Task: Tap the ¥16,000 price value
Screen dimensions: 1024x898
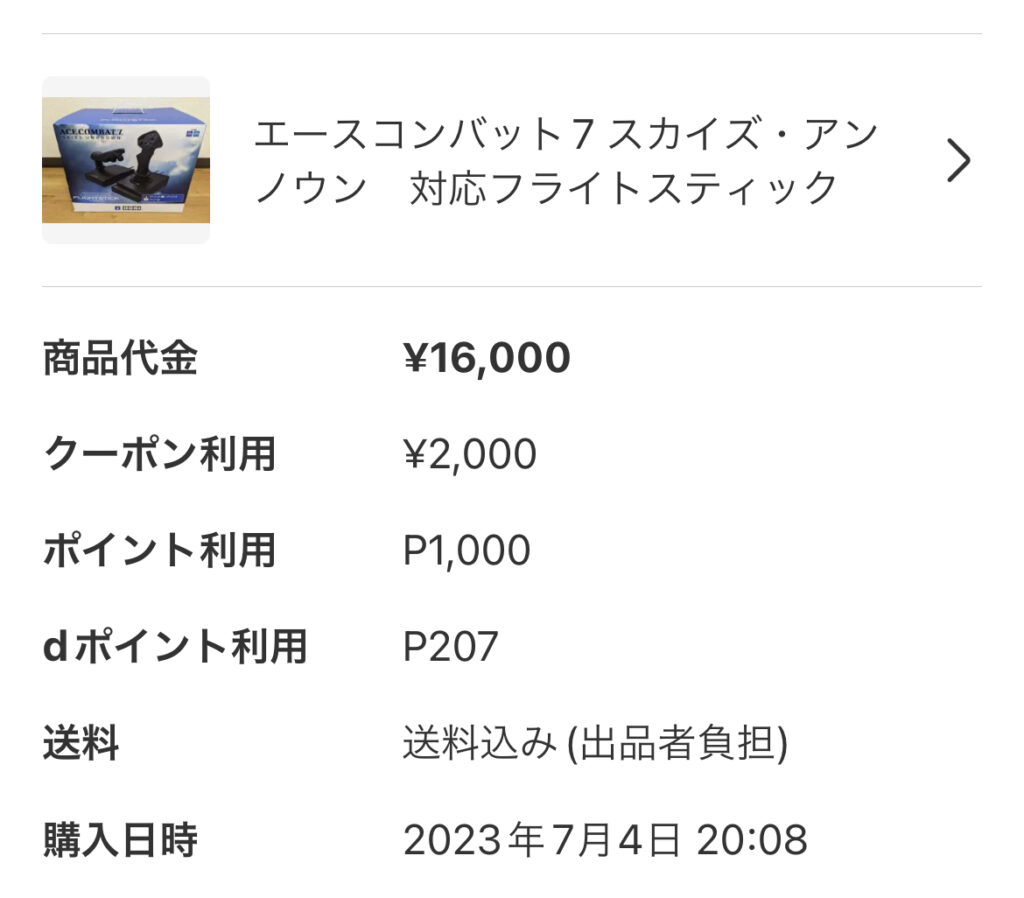Action: tap(486, 358)
